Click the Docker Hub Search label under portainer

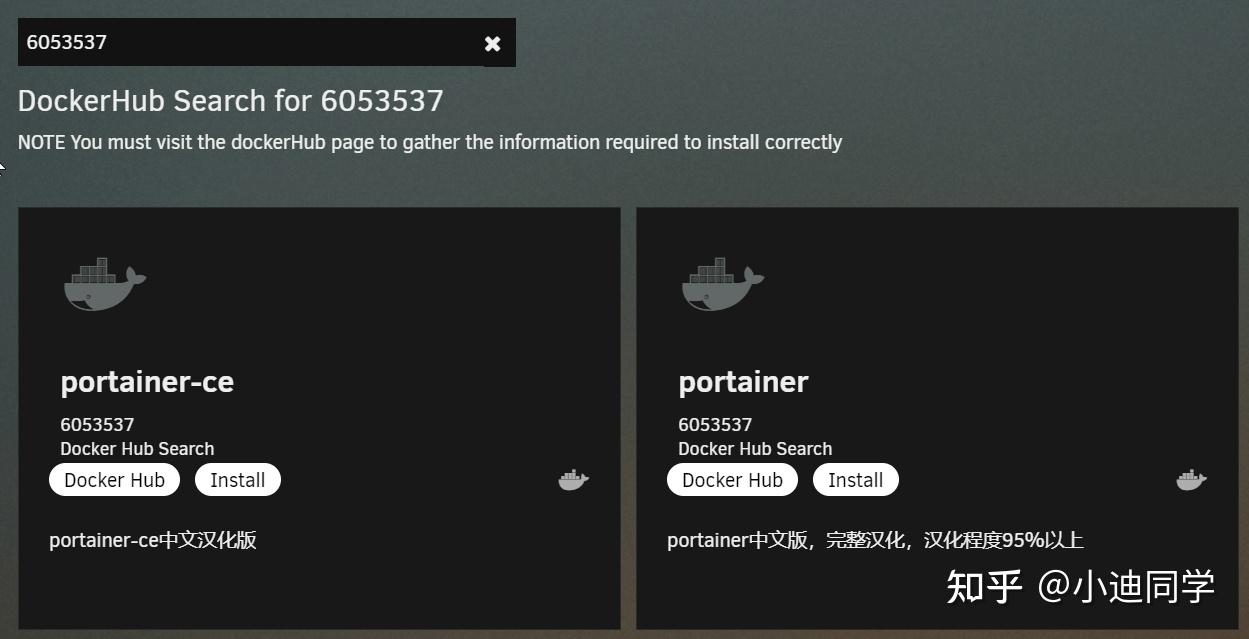click(755, 448)
